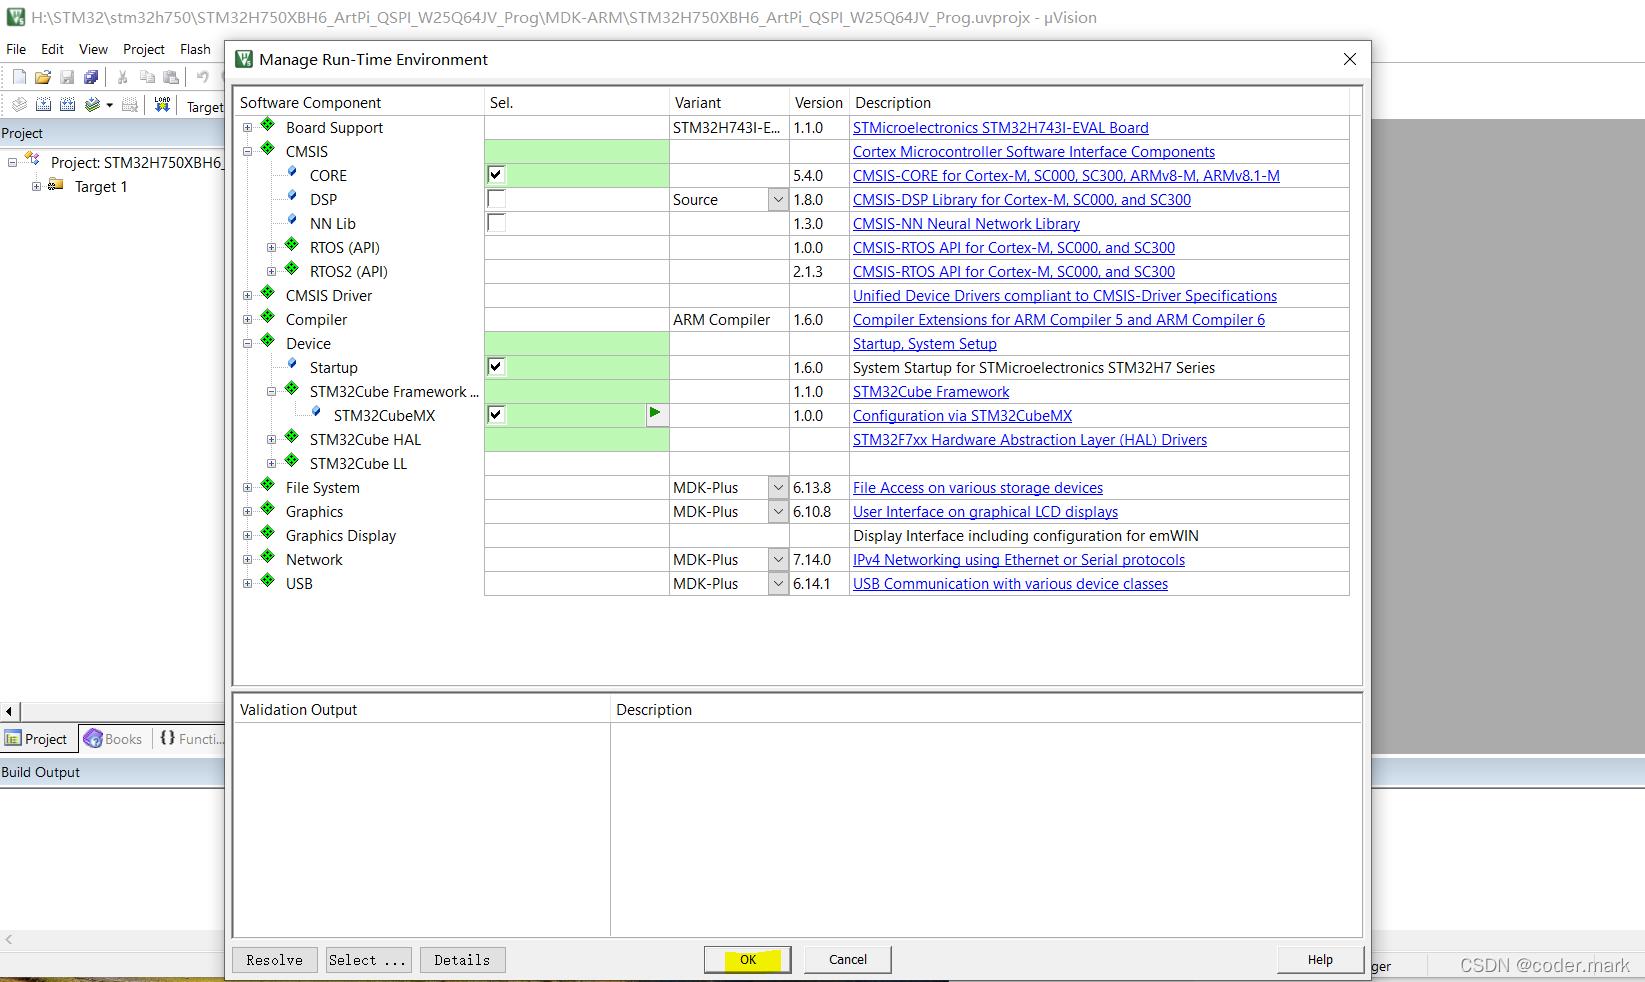Click the Save All icon
Viewport: 1645px width, 982px height.
(91, 76)
